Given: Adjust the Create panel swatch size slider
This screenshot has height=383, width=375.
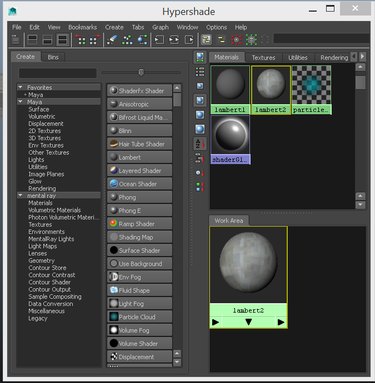Looking at the screenshot, I should (141, 72).
